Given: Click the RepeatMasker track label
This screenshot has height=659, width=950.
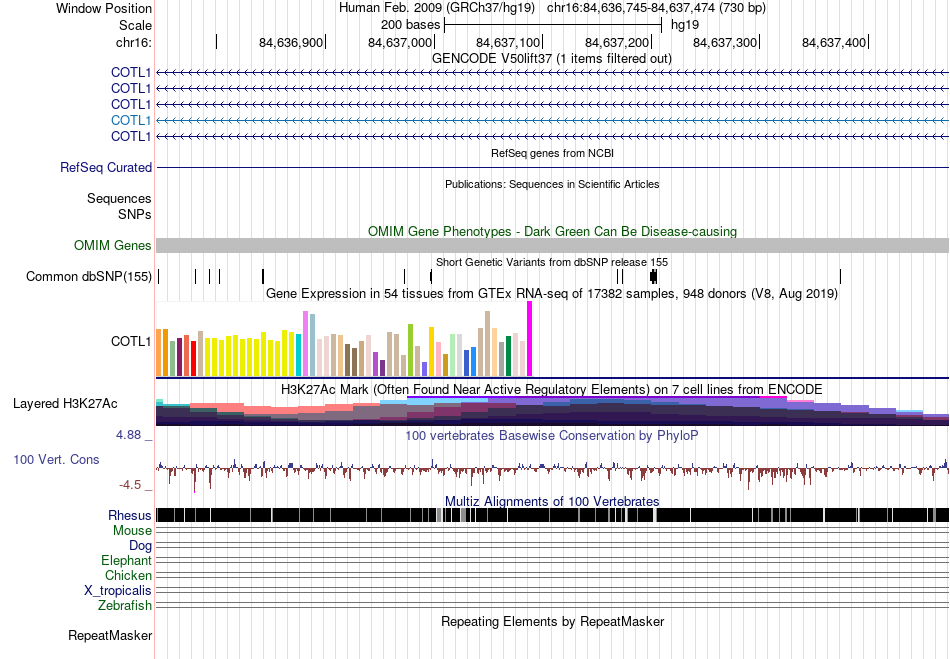Looking at the screenshot, I should click(x=110, y=635).
